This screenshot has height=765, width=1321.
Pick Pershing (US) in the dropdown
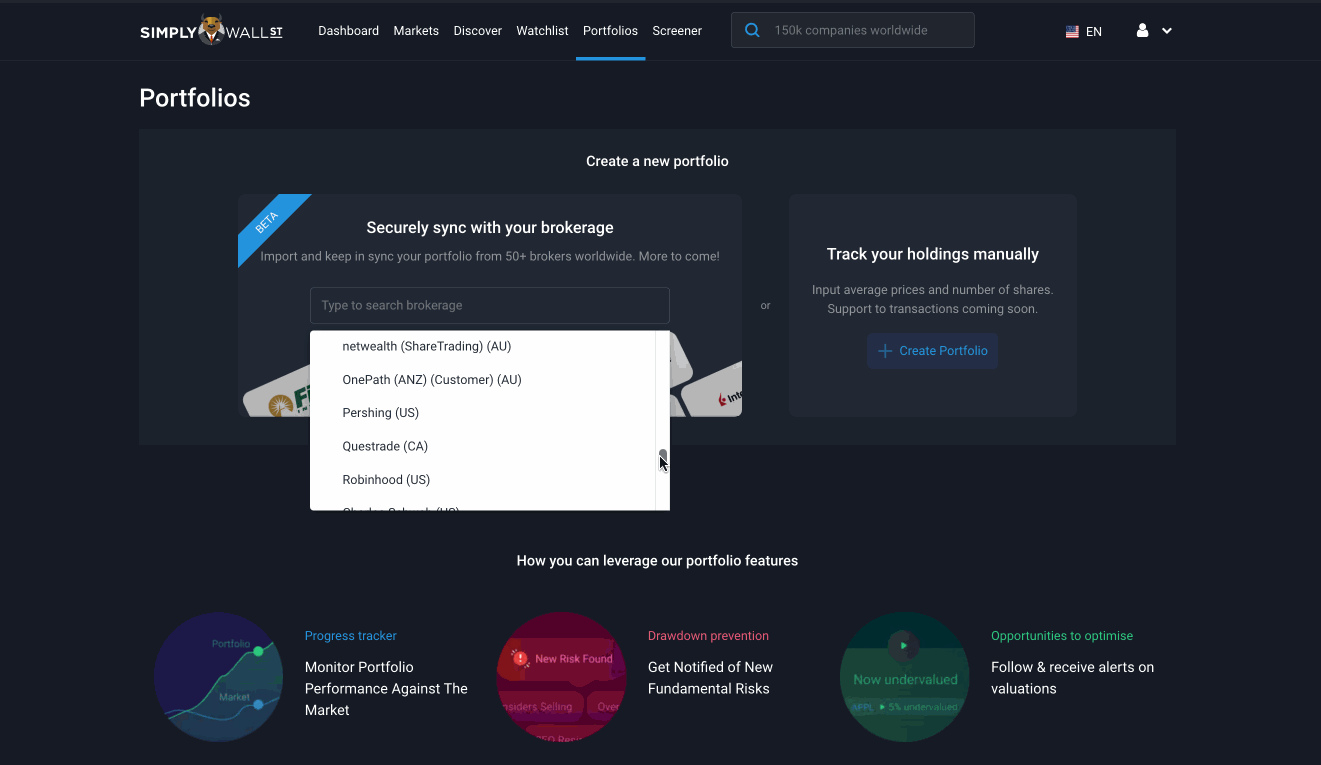point(380,413)
